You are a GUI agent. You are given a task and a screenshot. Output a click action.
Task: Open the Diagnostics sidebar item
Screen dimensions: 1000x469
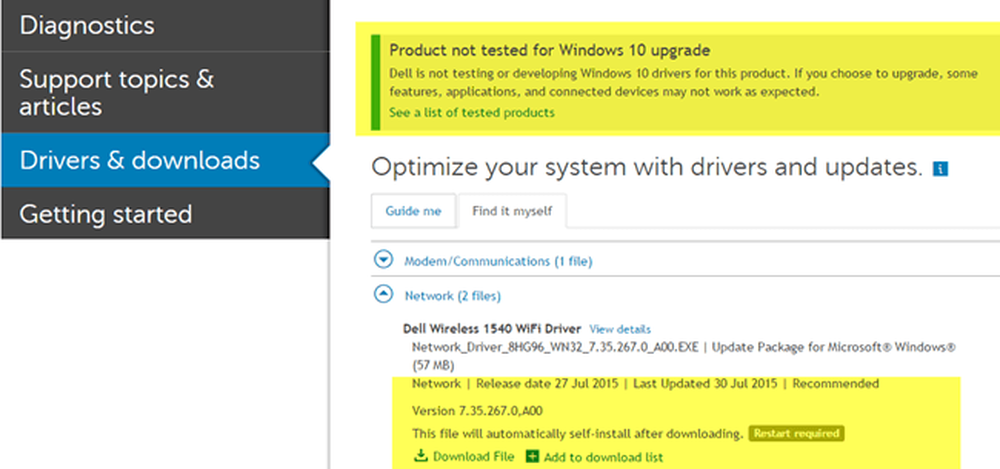pyautogui.click(x=165, y=26)
